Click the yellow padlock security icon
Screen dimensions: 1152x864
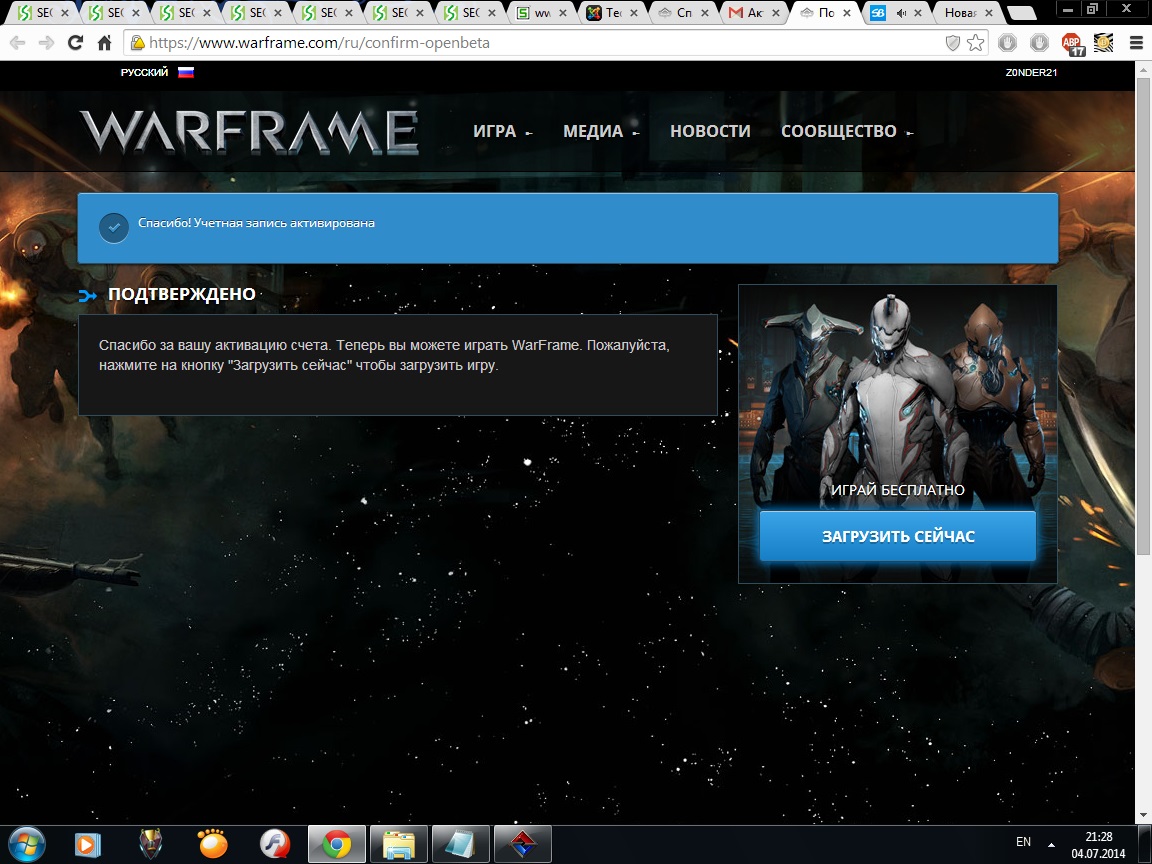137,43
